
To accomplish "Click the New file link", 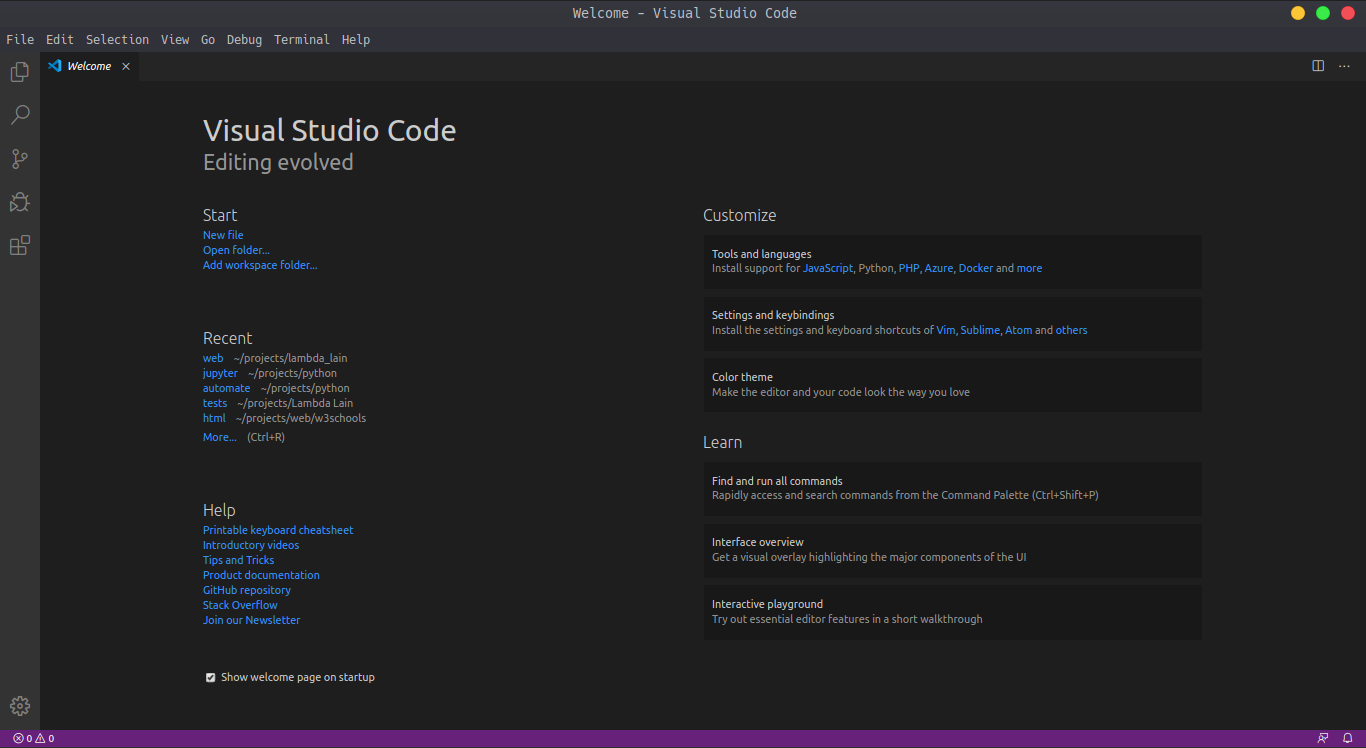I will [223, 235].
